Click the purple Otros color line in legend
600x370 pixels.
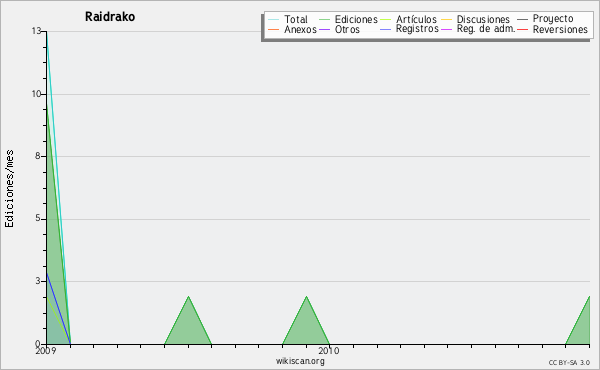tap(324, 29)
